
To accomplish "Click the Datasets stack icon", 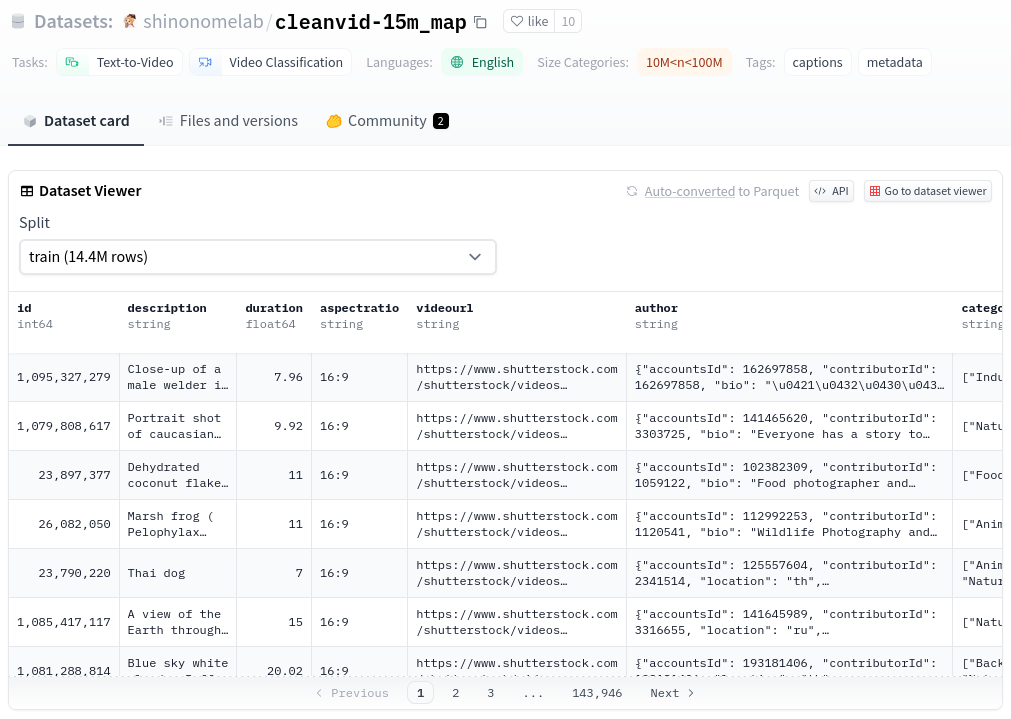I will (18, 21).
